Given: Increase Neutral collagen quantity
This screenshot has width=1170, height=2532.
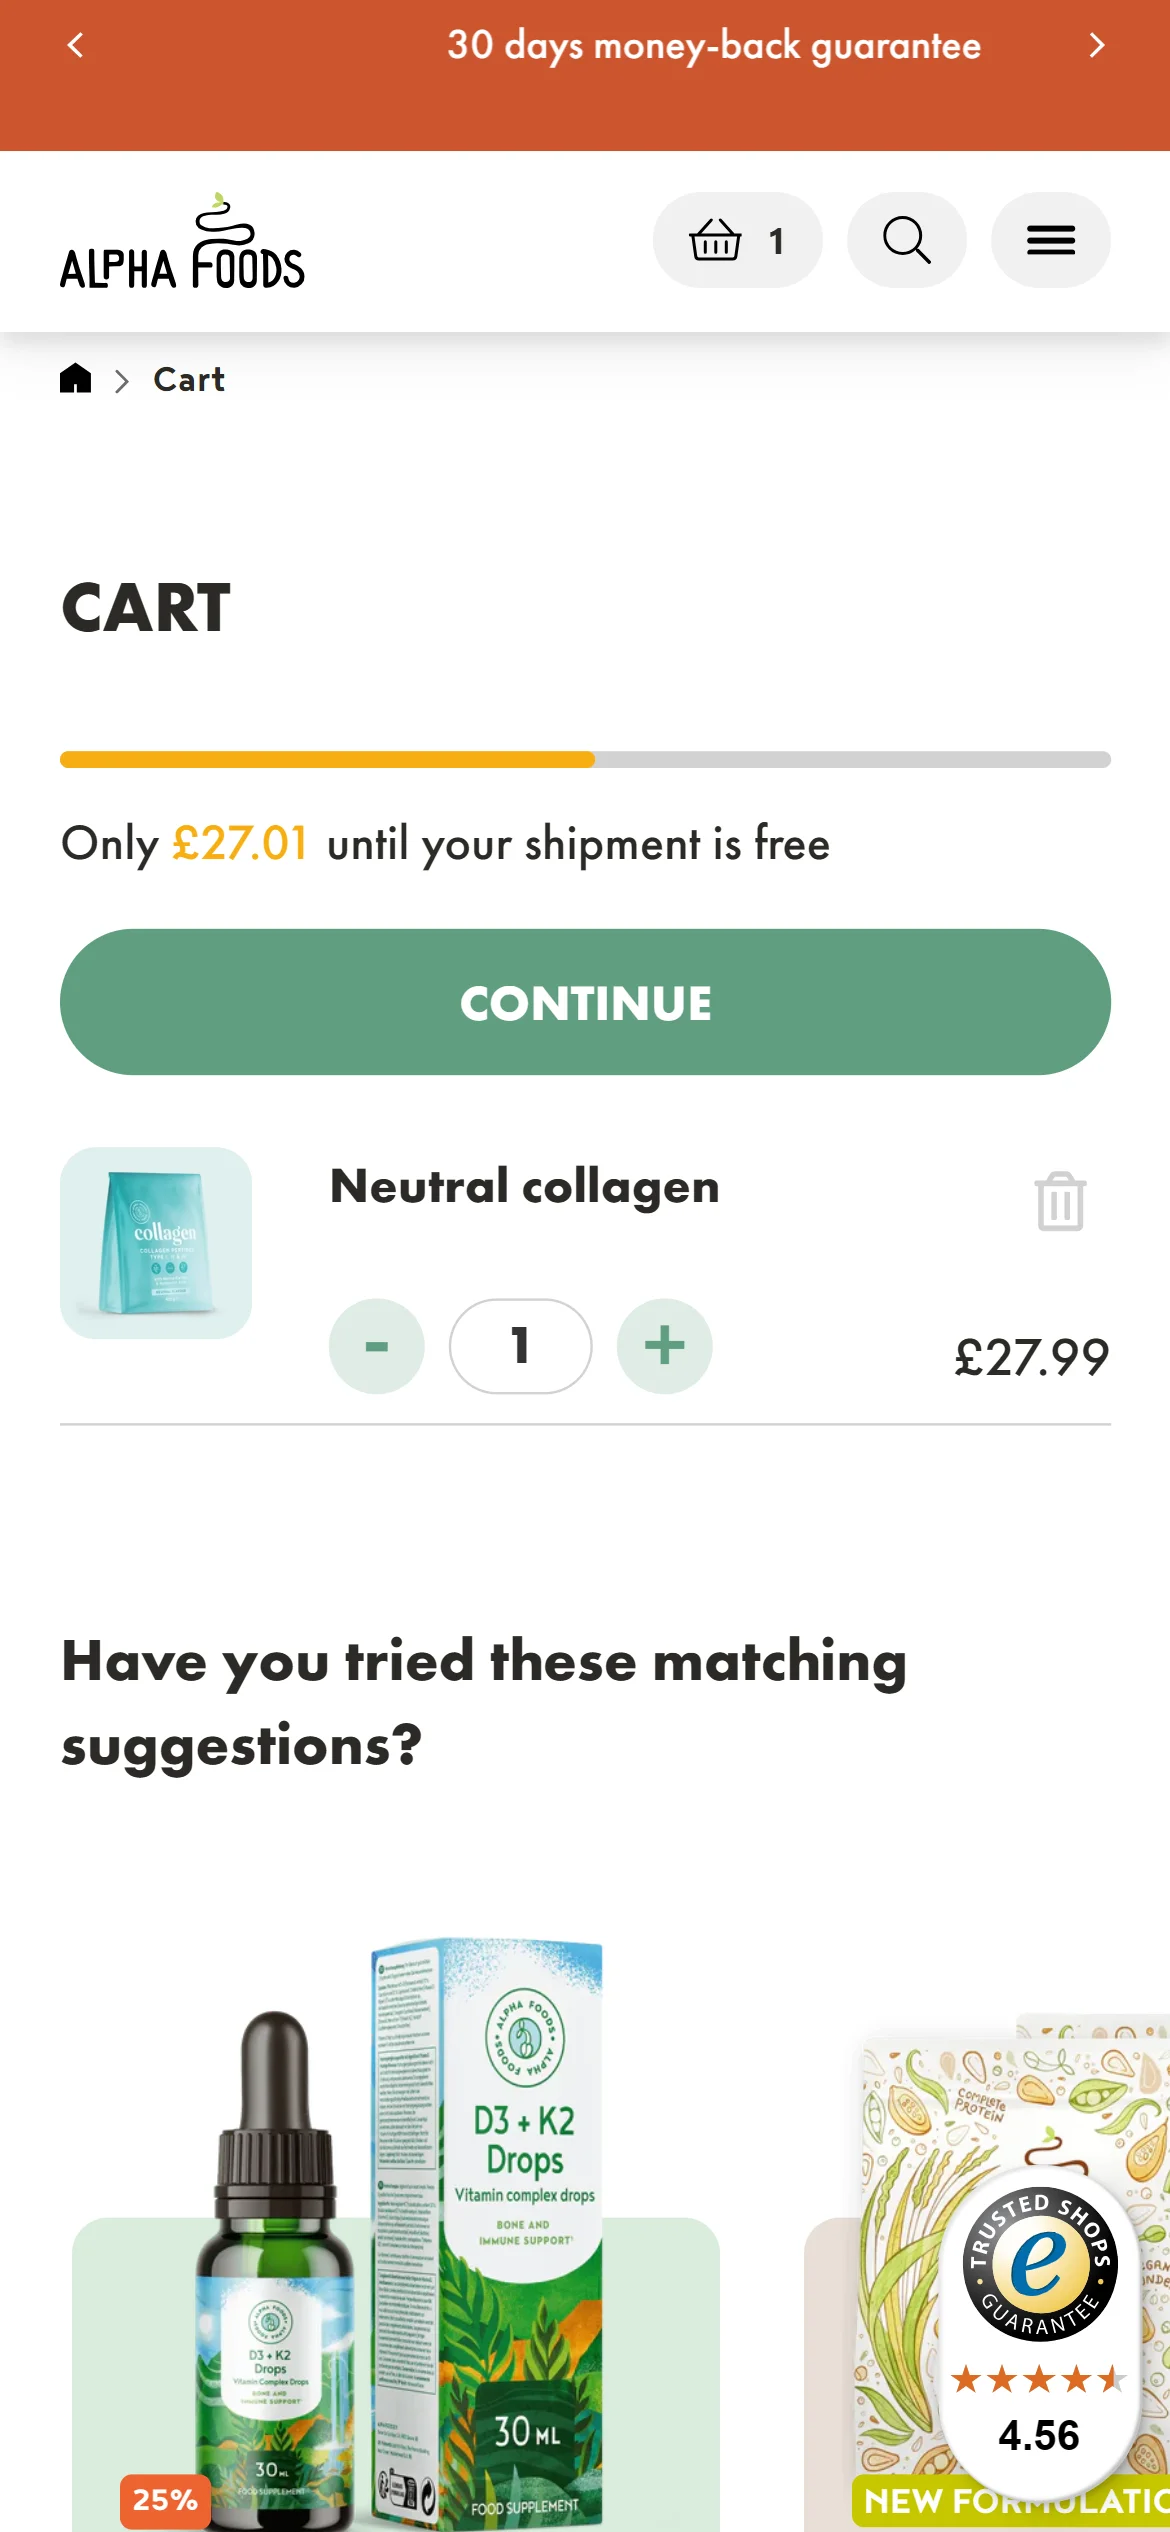Looking at the screenshot, I should click(x=665, y=1346).
